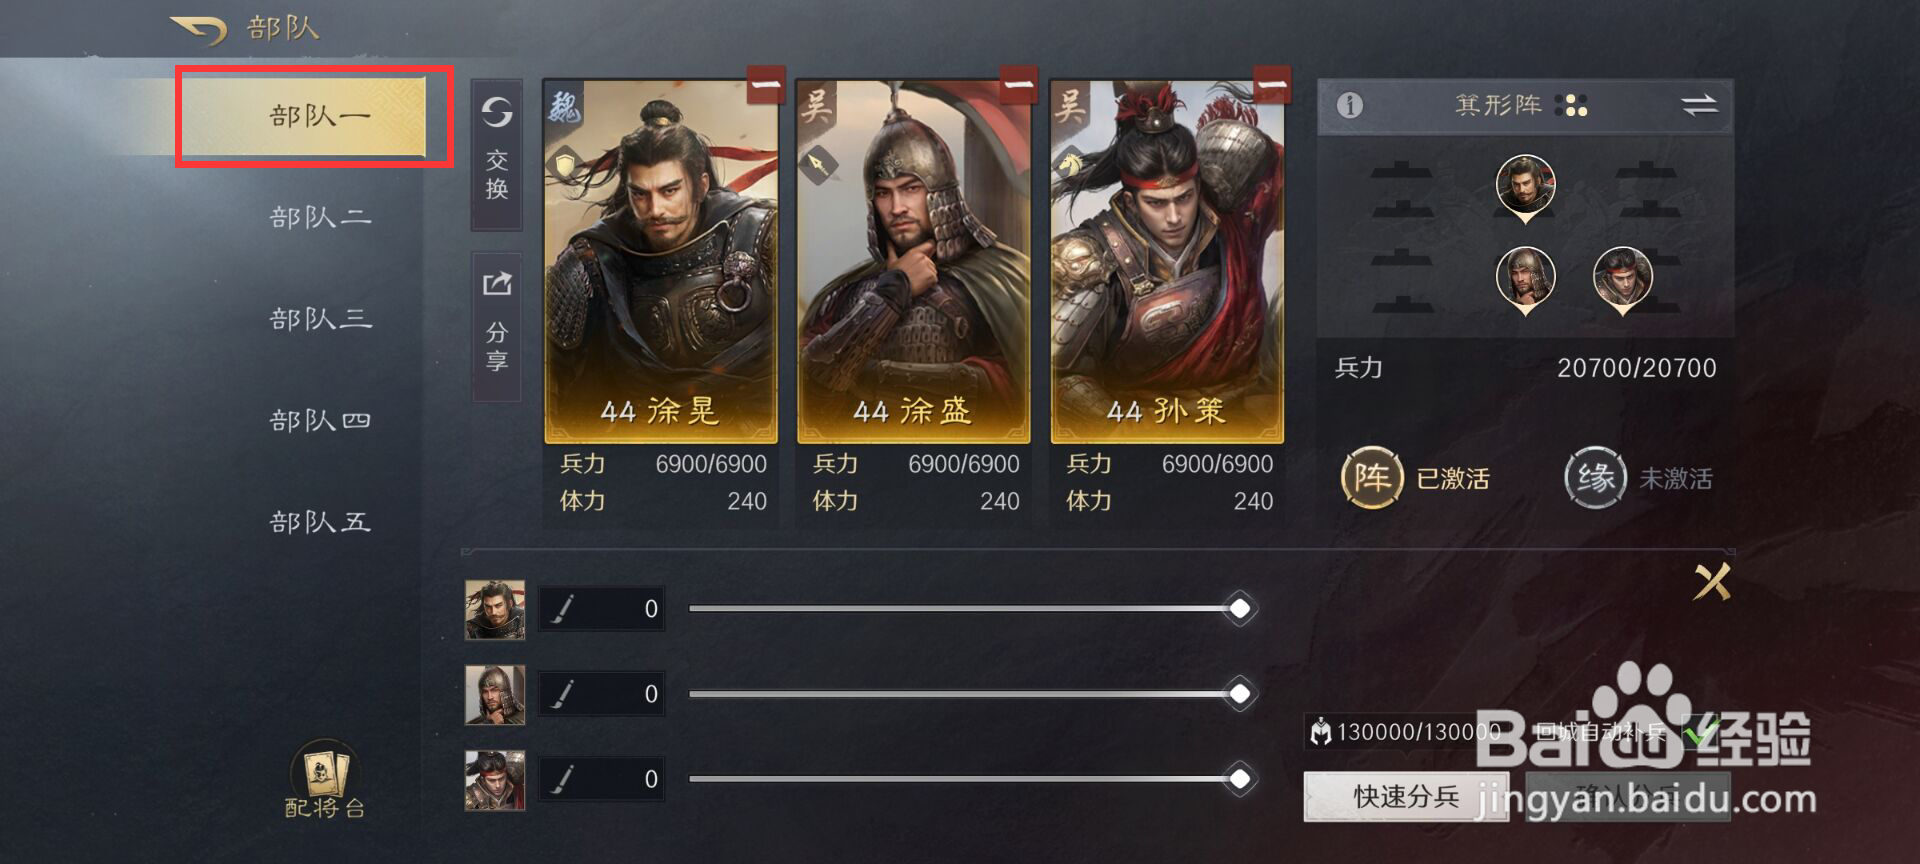Viewport: 1920px width, 864px height.
Task: Select the 部队二 tab
Action: click(320, 217)
